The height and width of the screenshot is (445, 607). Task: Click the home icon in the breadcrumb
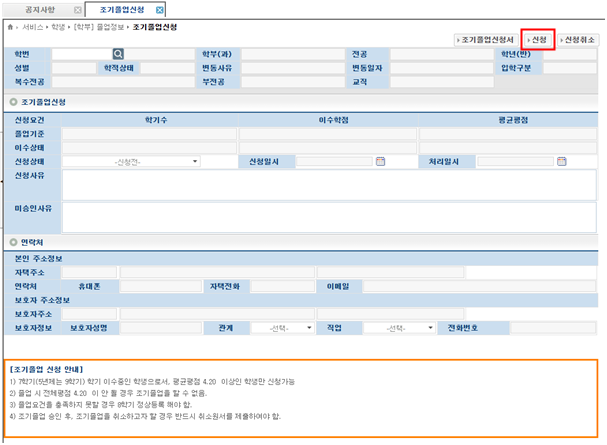[11, 26]
